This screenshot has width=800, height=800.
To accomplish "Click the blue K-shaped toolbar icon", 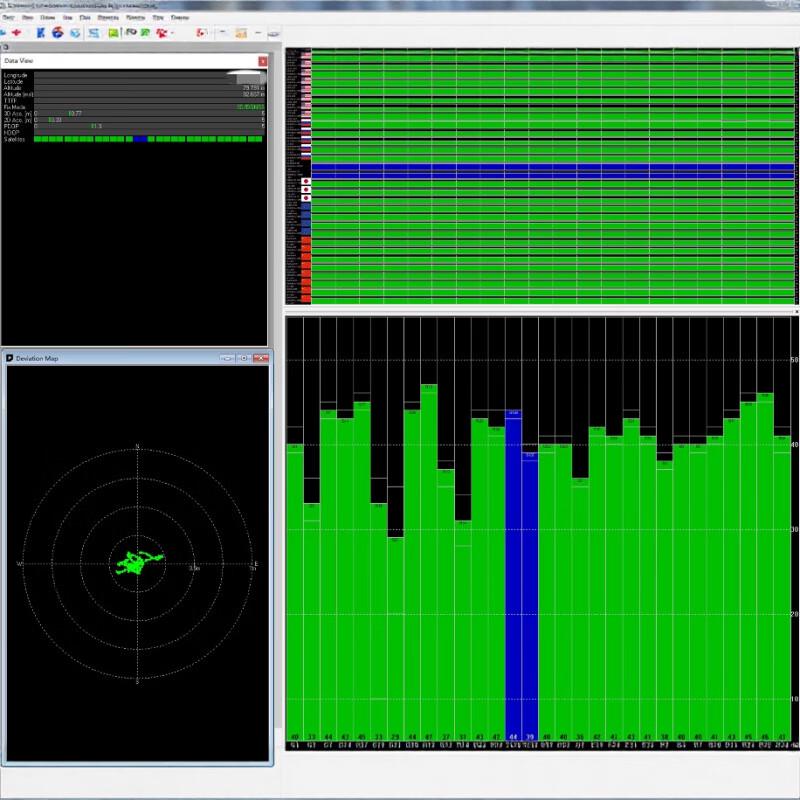I will tap(41, 33).
